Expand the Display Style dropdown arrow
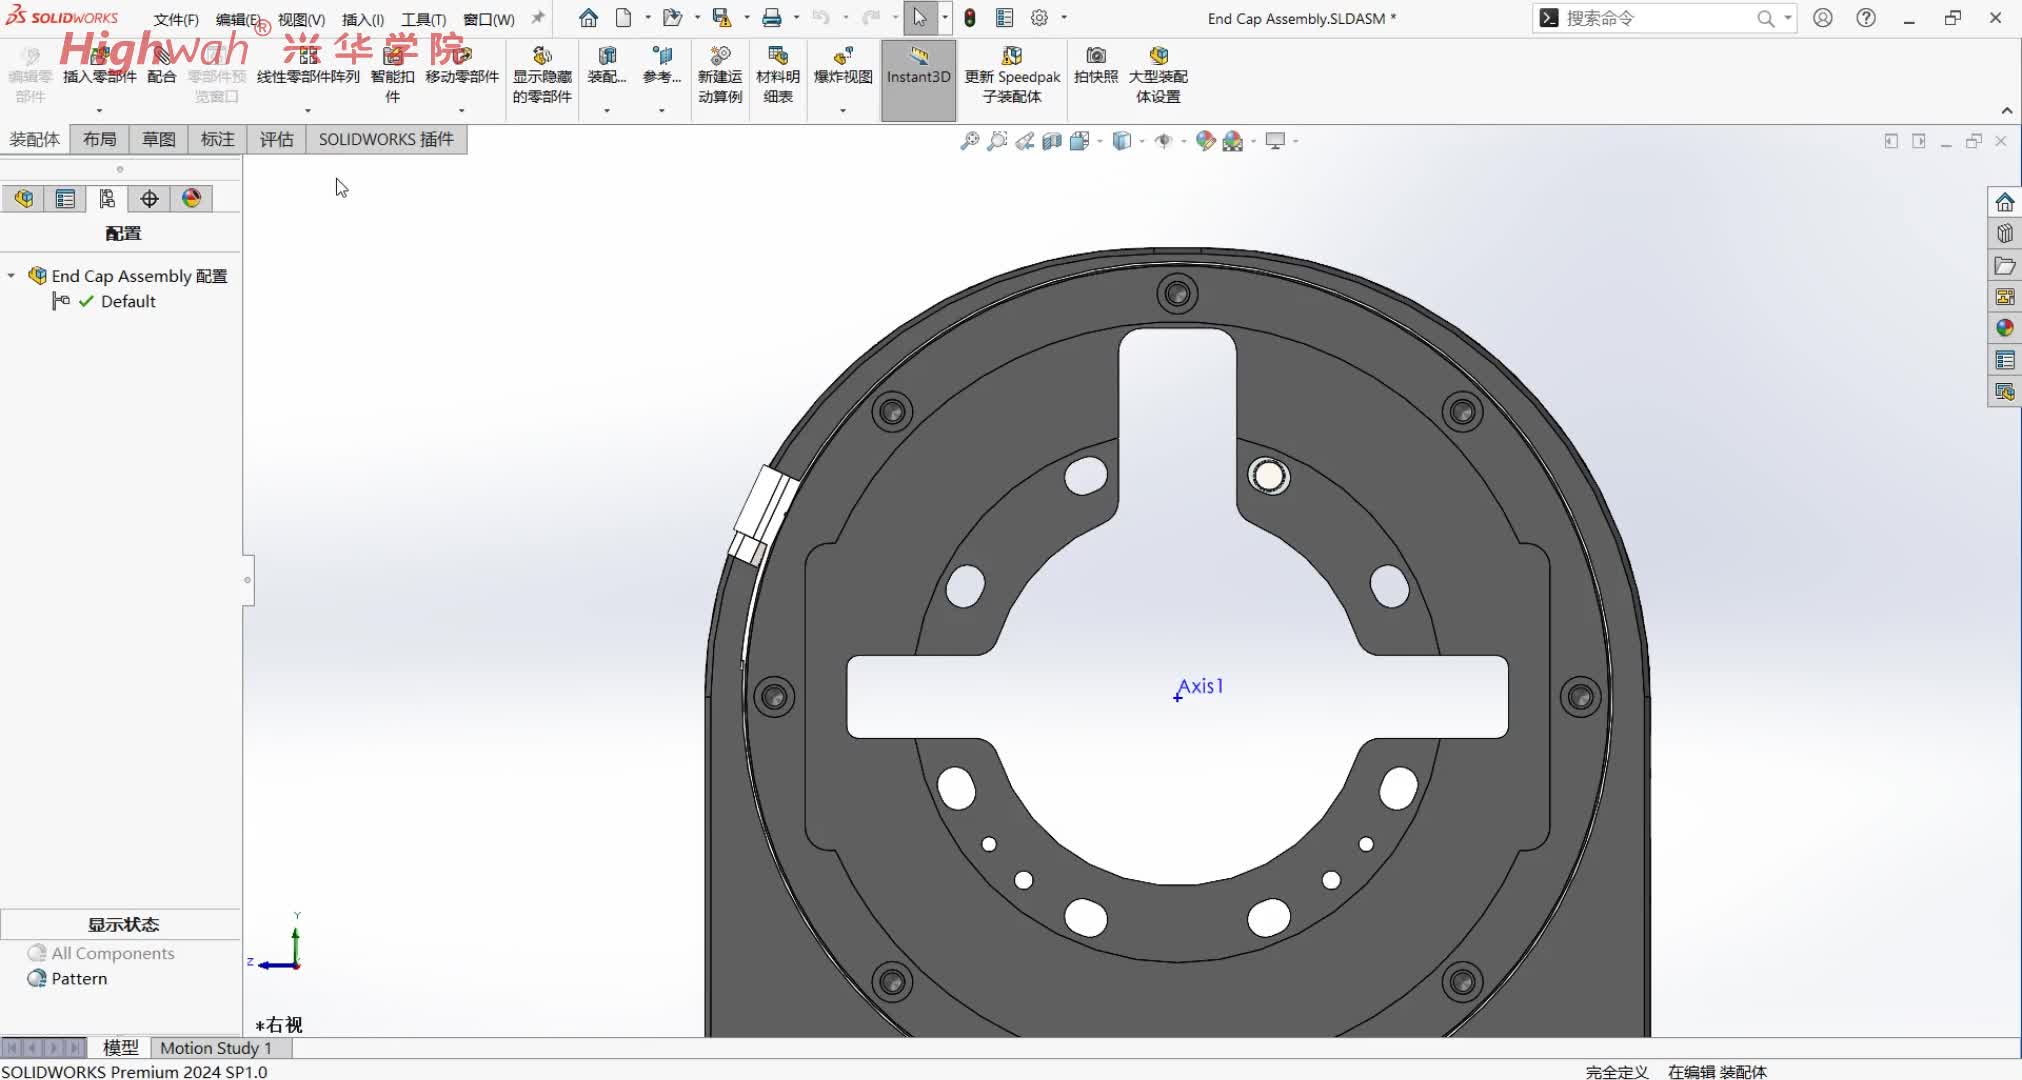Screen dimensions: 2022x1080 (1142, 141)
